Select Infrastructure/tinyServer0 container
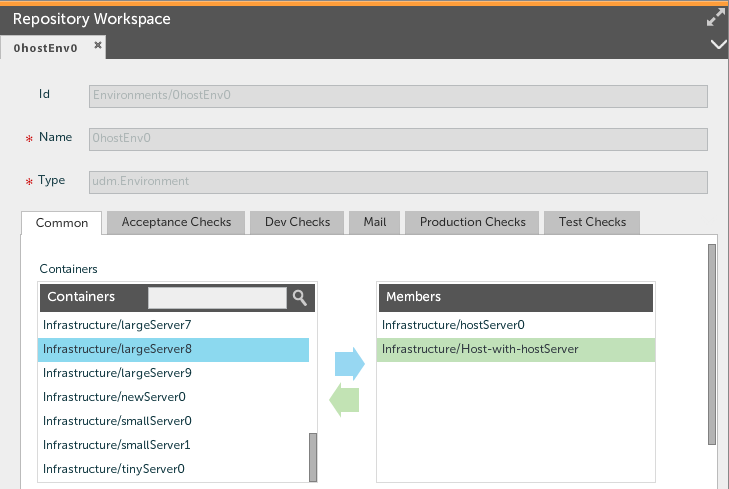This screenshot has height=489, width=729. [x=114, y=469]
